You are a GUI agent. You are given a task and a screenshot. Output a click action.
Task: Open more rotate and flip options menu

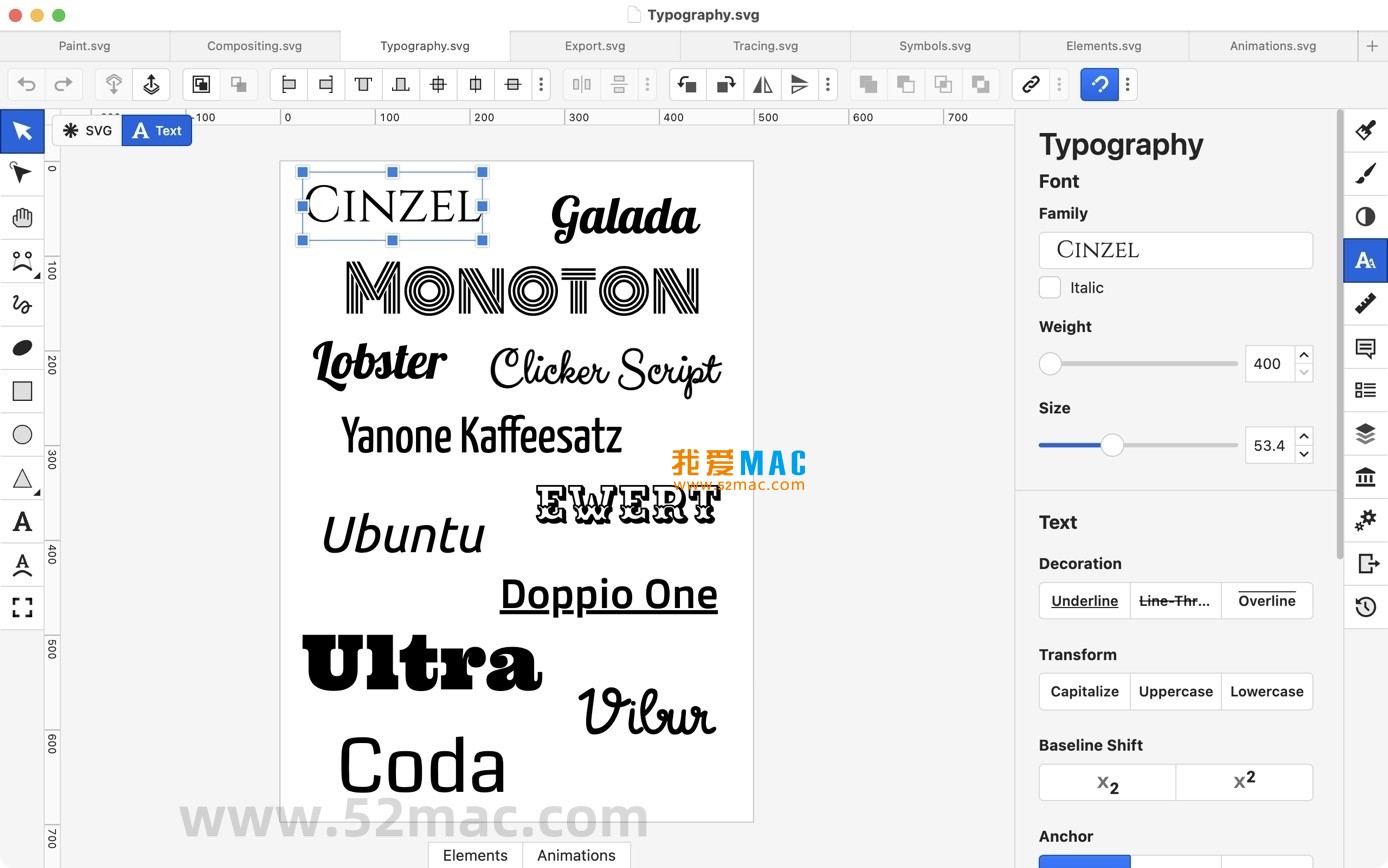(x=827, y=85)
